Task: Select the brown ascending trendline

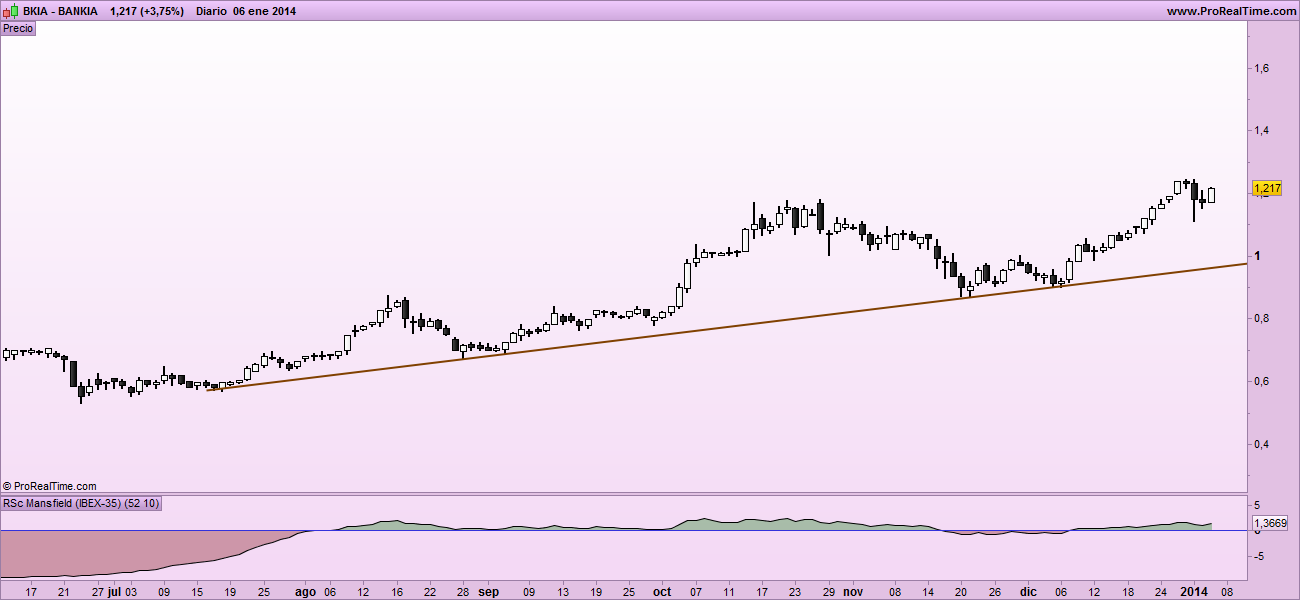Action: [726, 325]
